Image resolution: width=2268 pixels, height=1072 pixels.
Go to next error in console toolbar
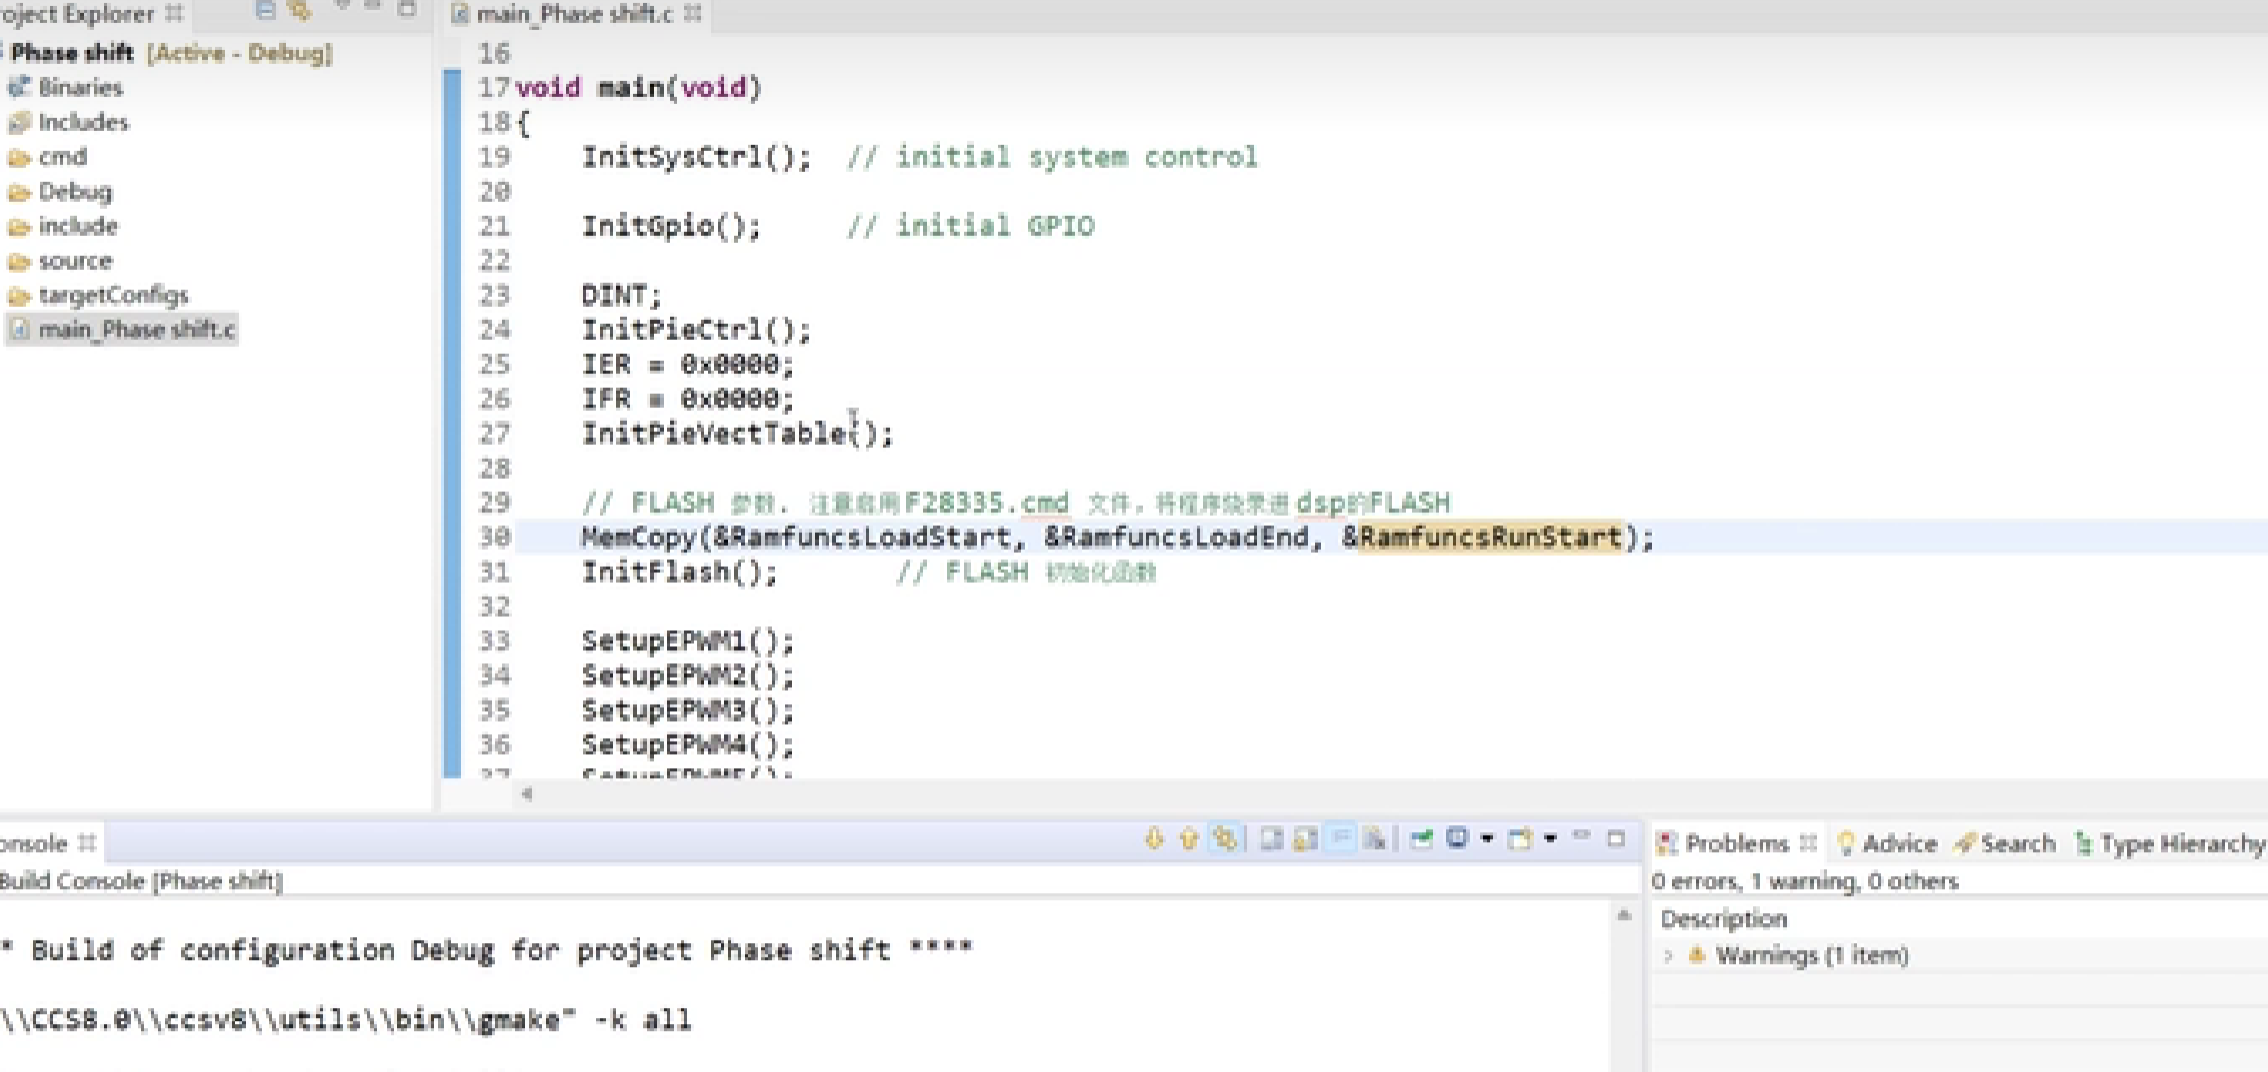pos(1154,840)
